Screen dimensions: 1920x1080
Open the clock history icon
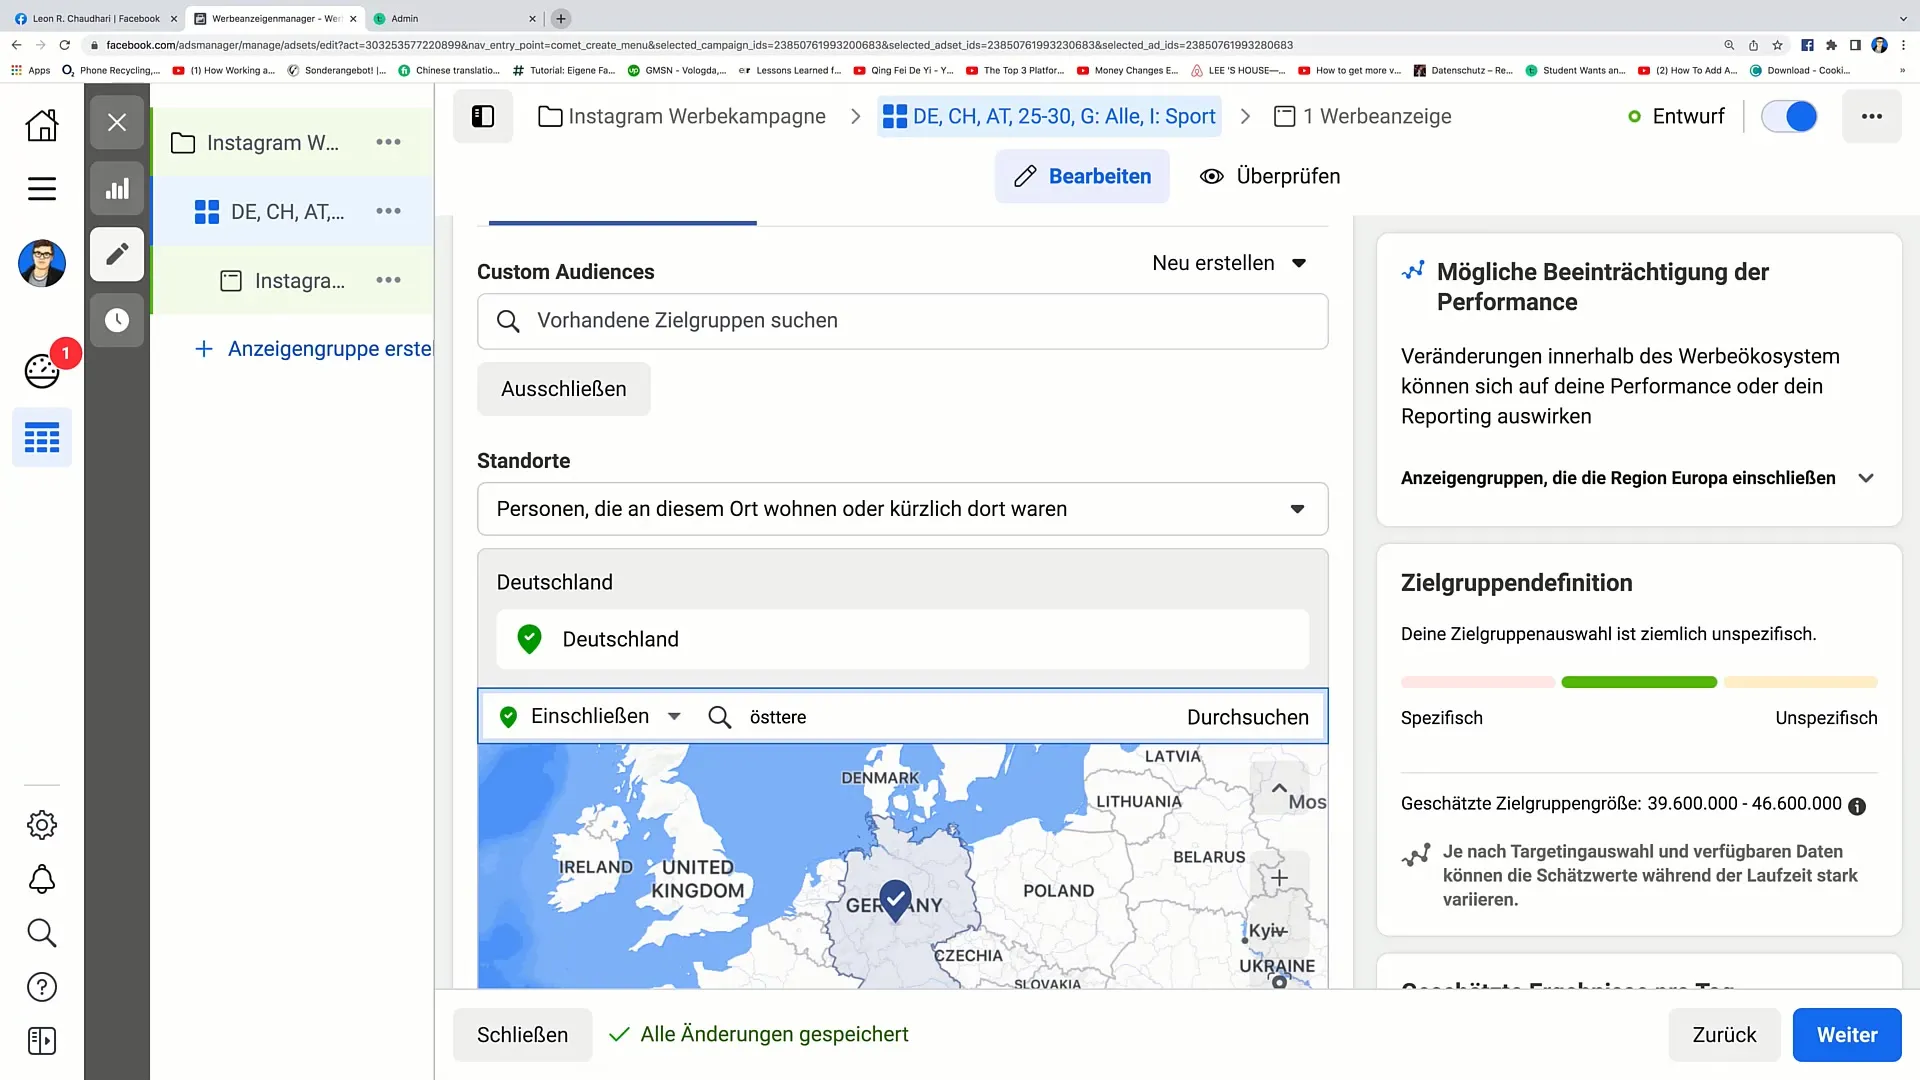coord(117,320)
